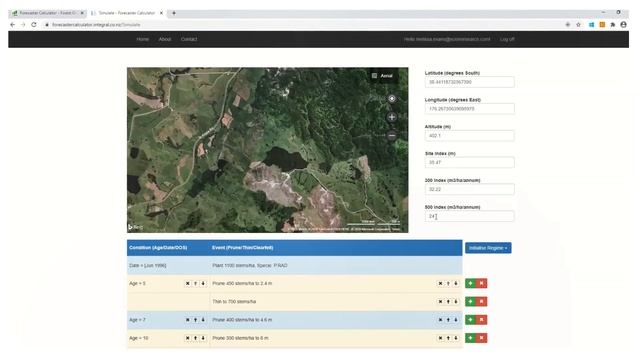Edit the Site Index (m) field
This screenshot has width=640, height=360.
pos(469,162)
